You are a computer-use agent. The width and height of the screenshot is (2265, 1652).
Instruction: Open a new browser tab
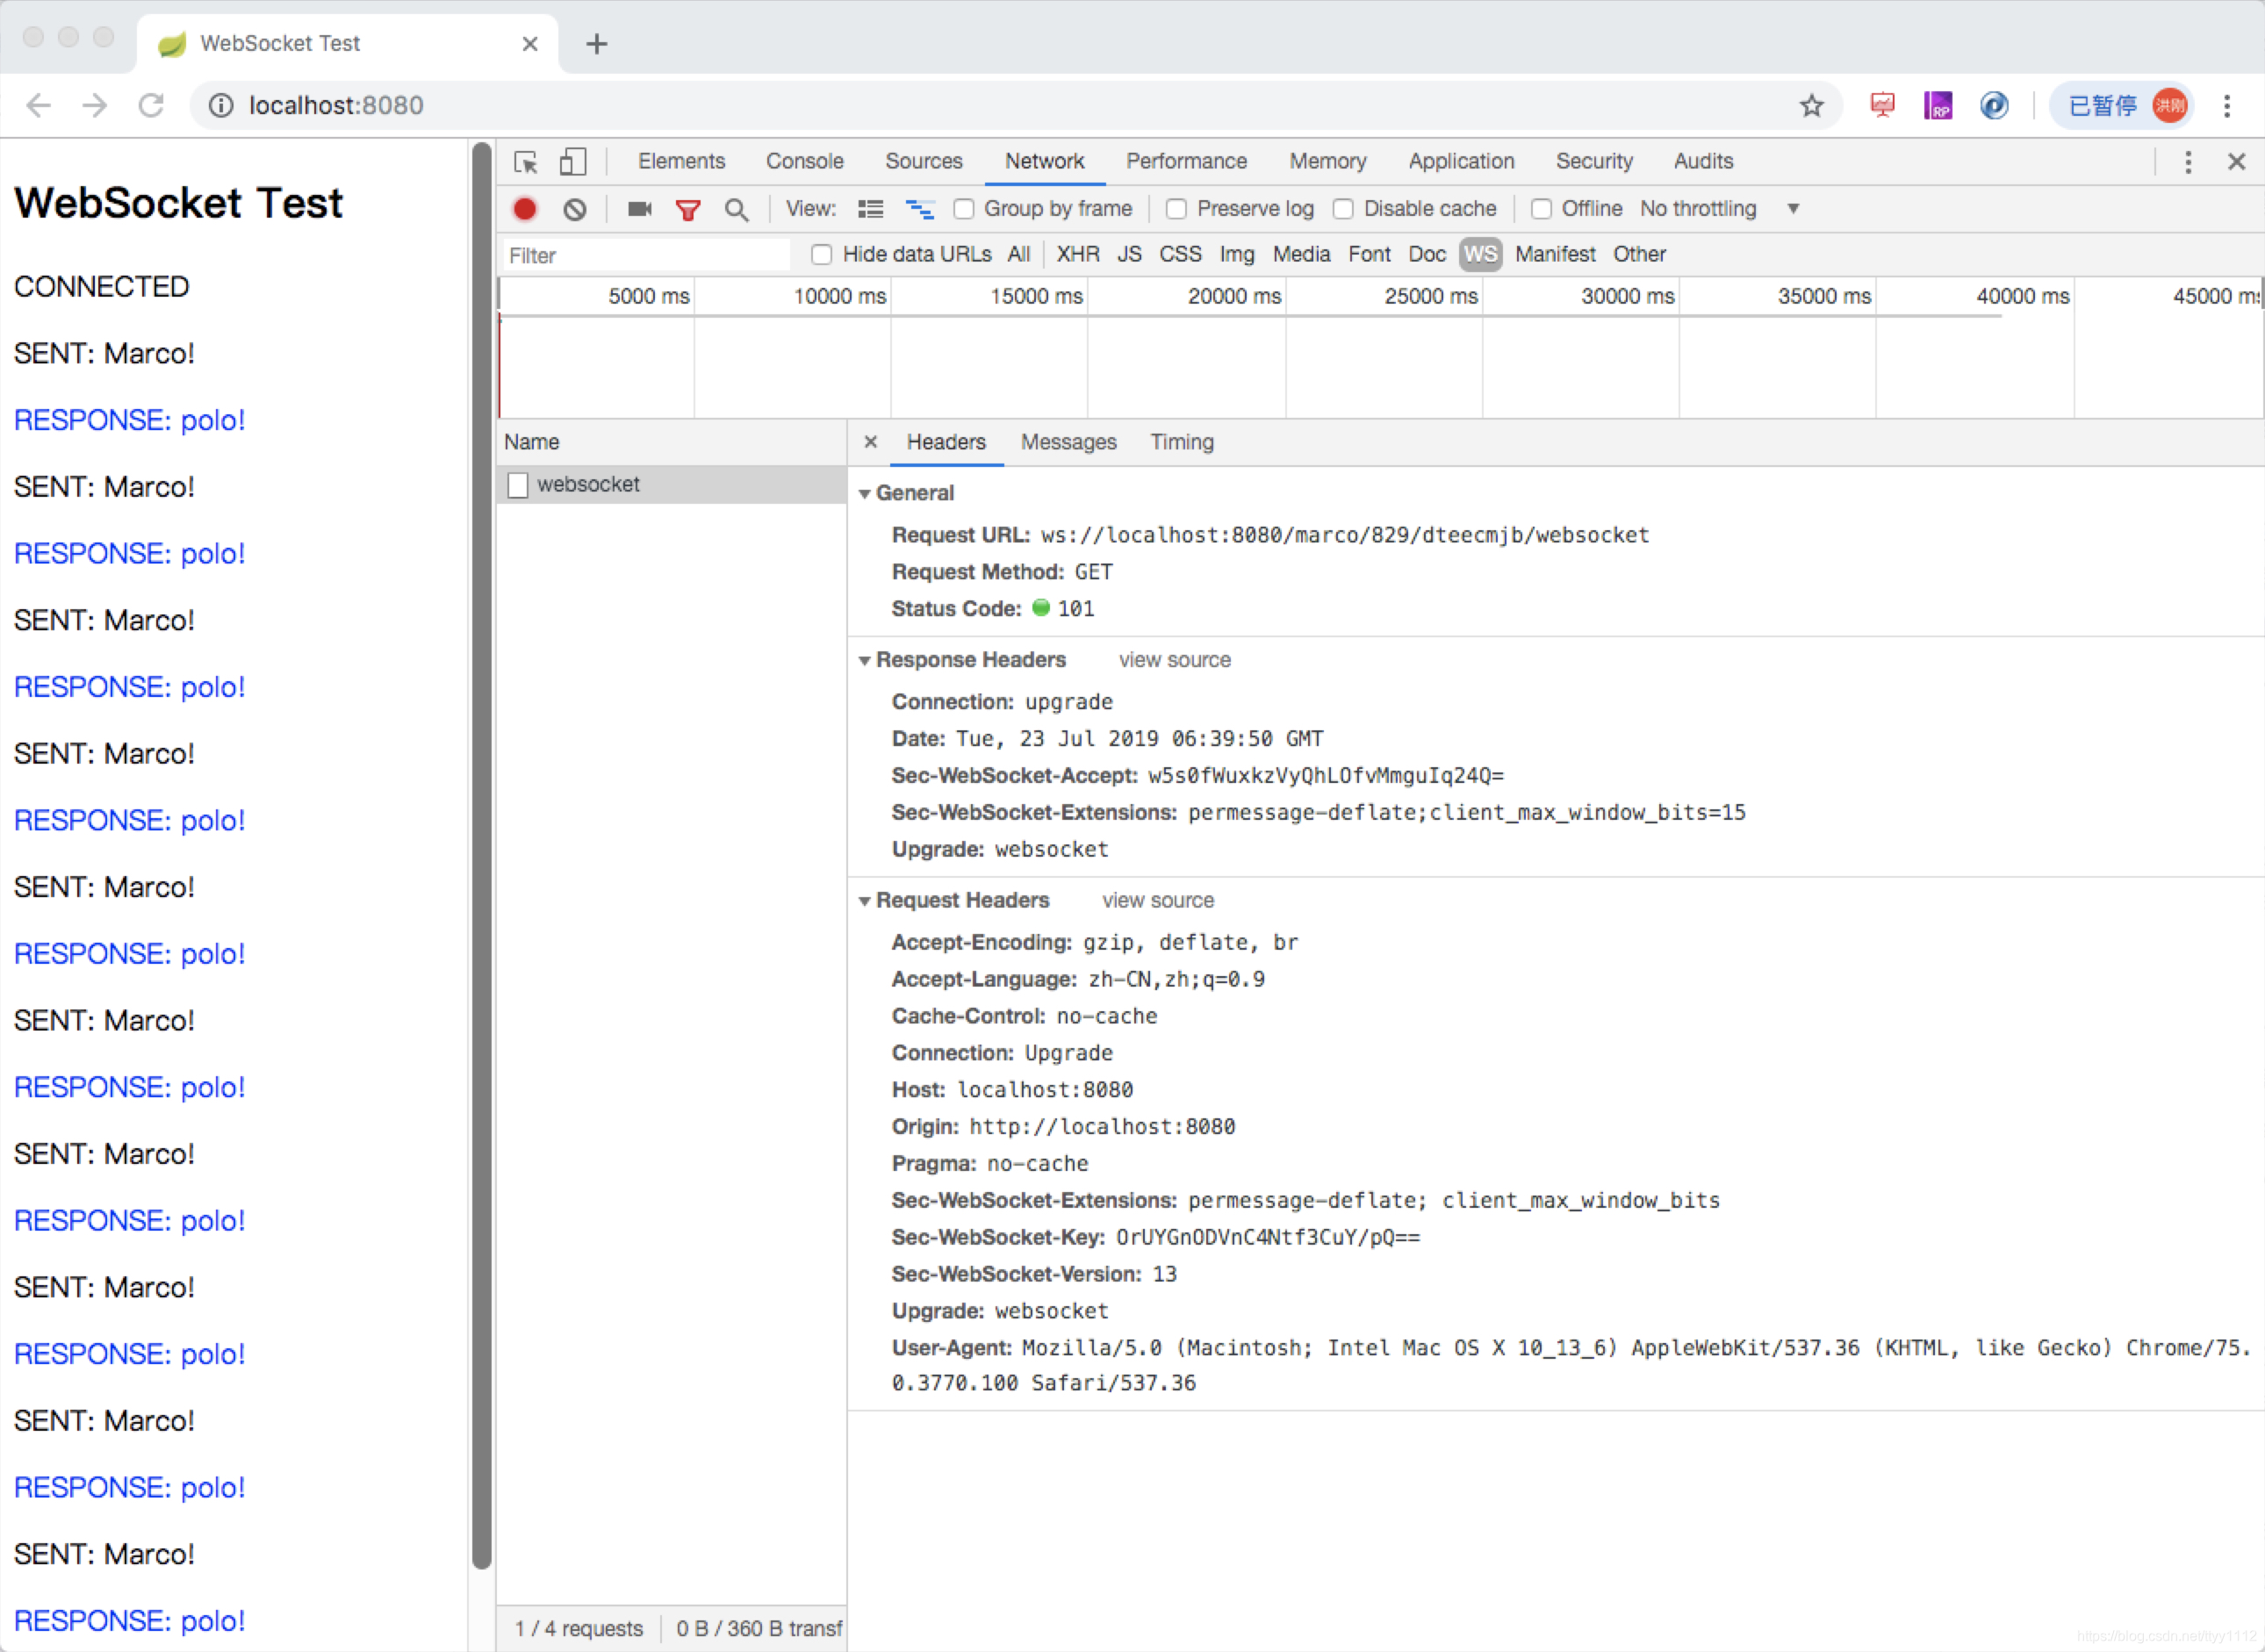click(x=597, y=44)
